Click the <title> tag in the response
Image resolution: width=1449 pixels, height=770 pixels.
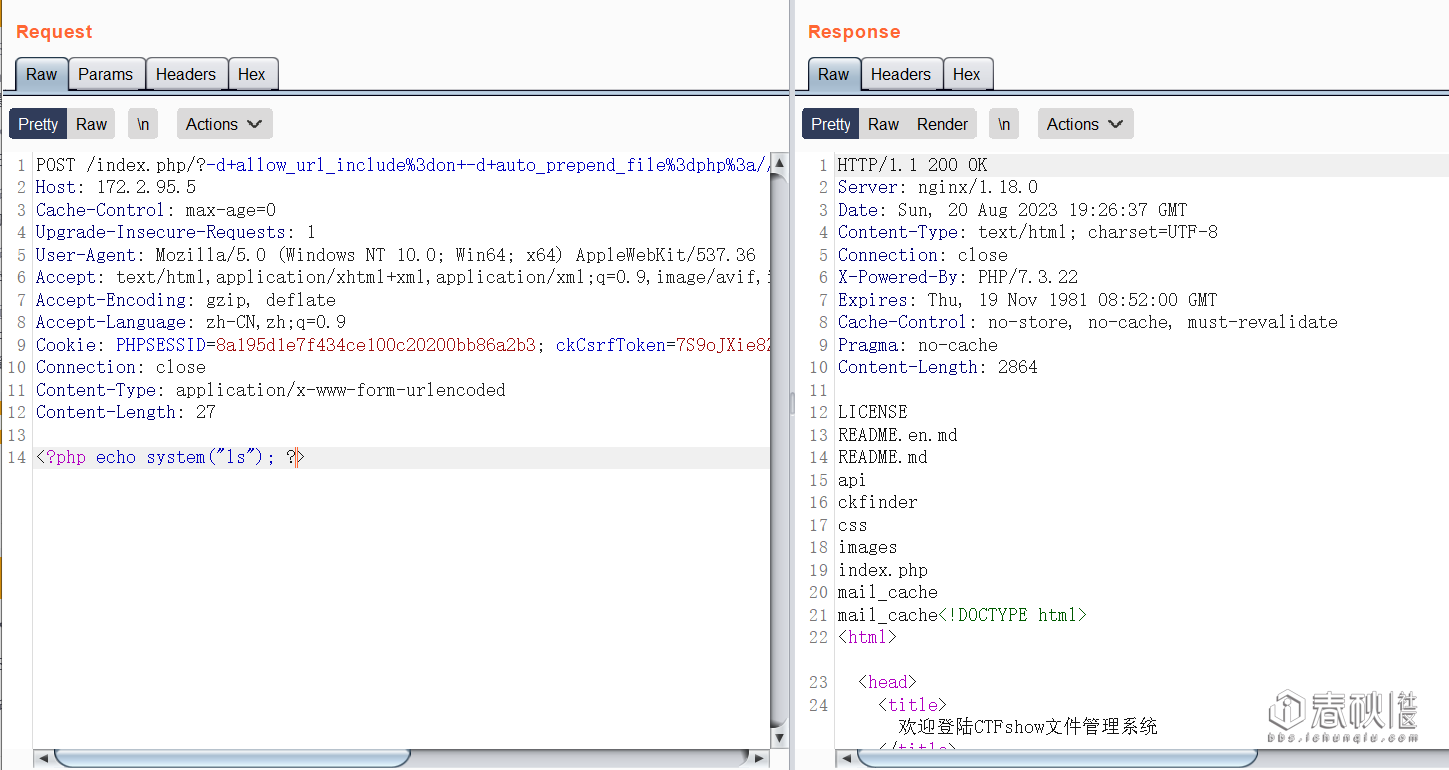click(912, 705)
